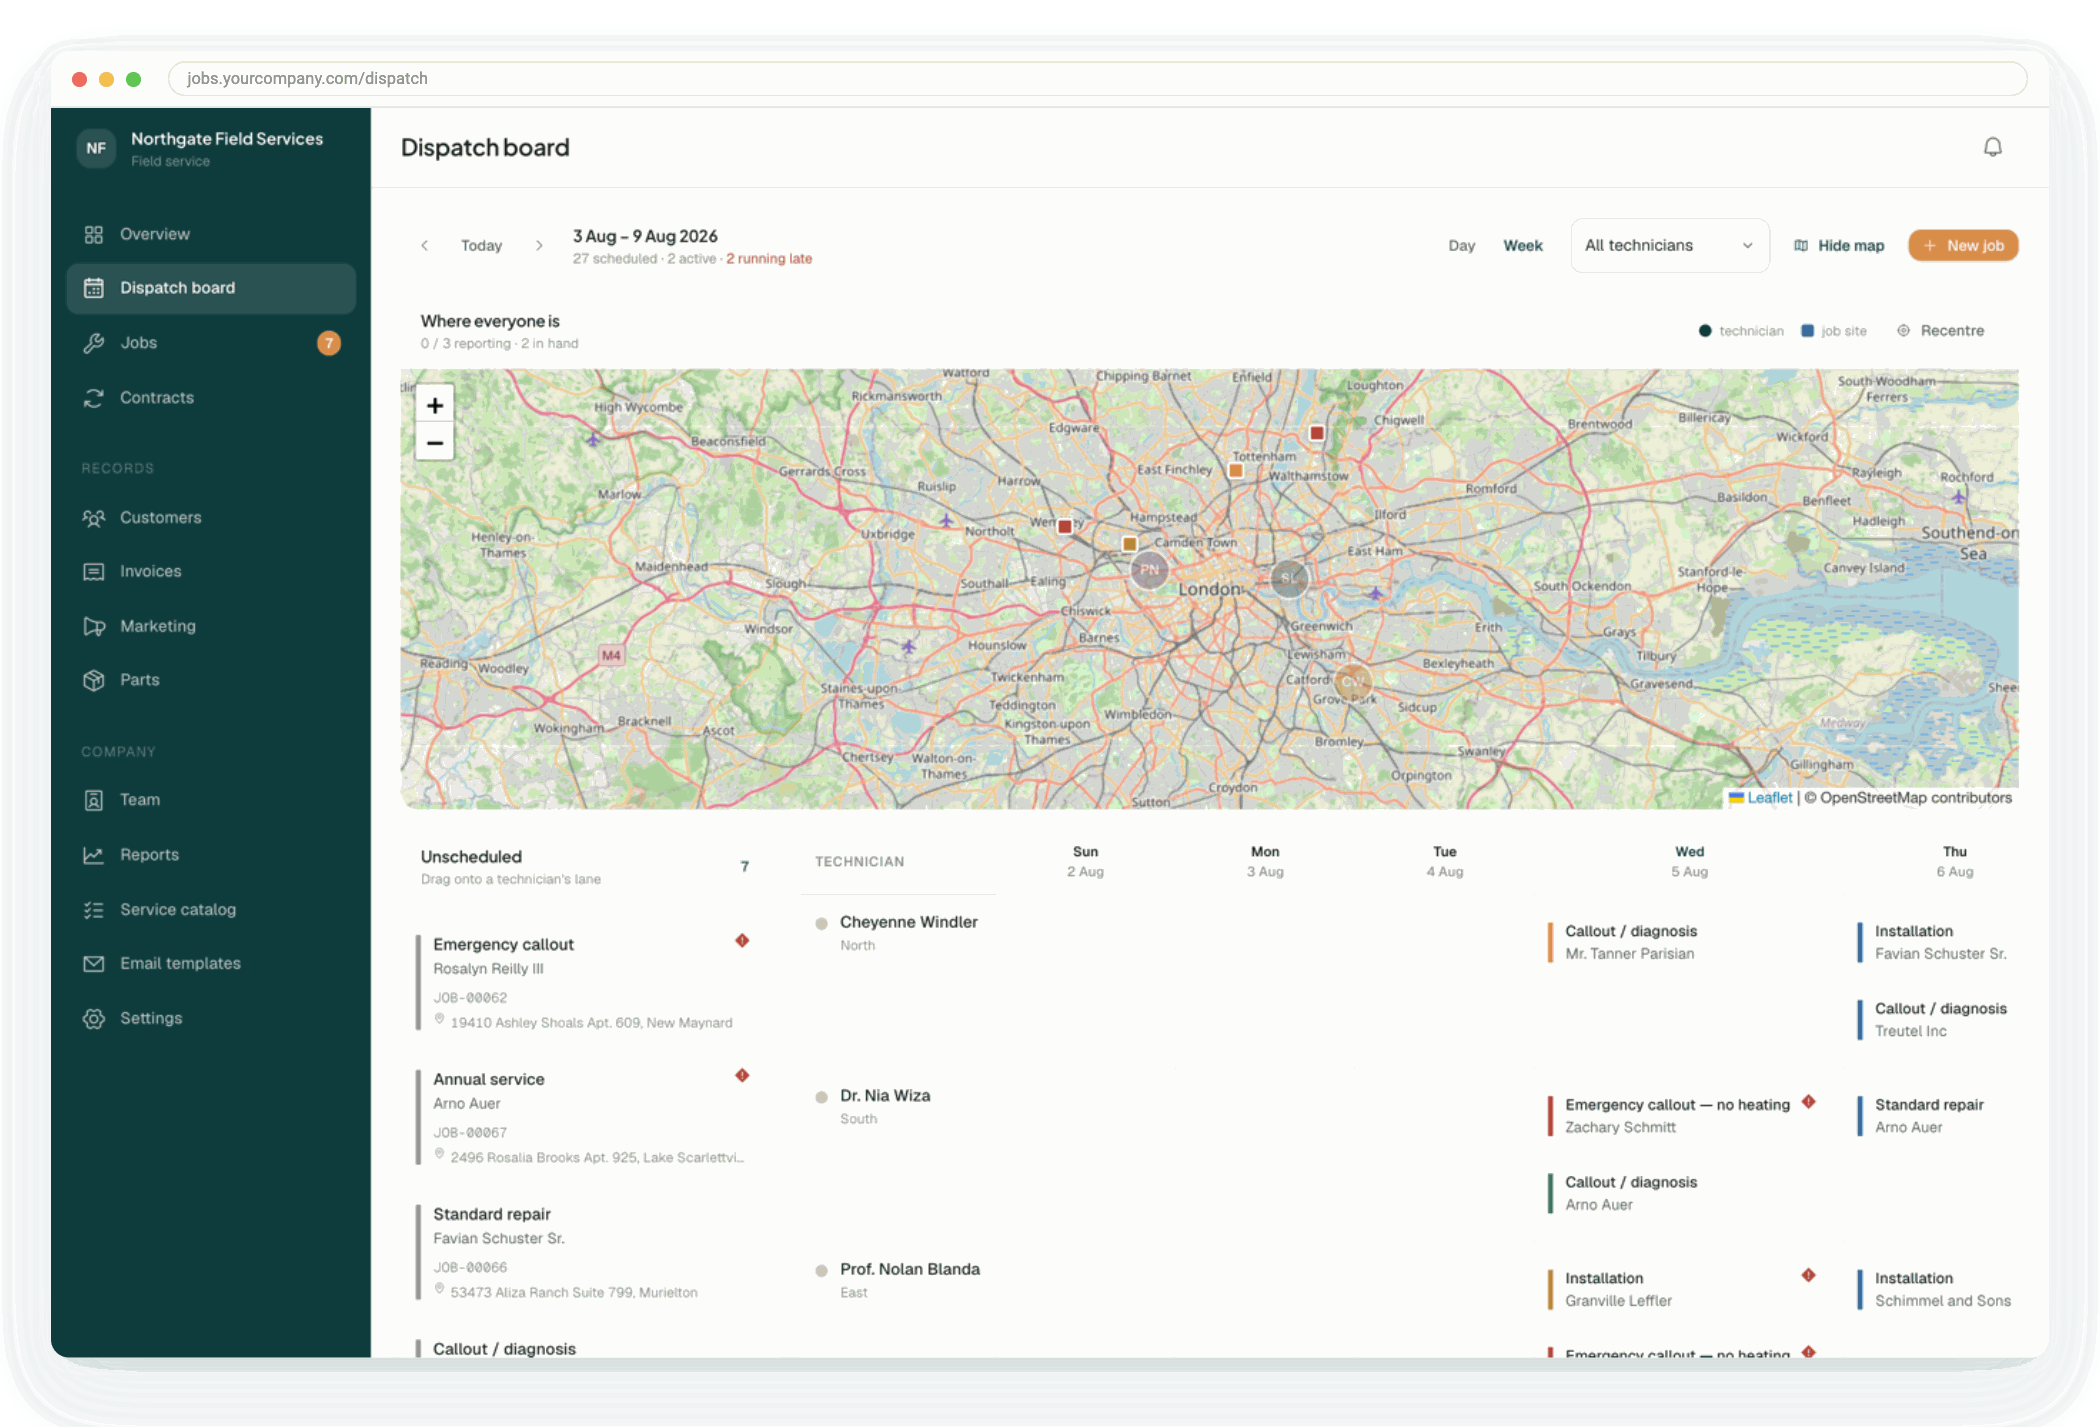Create a New job
This screenshot has height=1427, width=2100.
(1963, 246)
